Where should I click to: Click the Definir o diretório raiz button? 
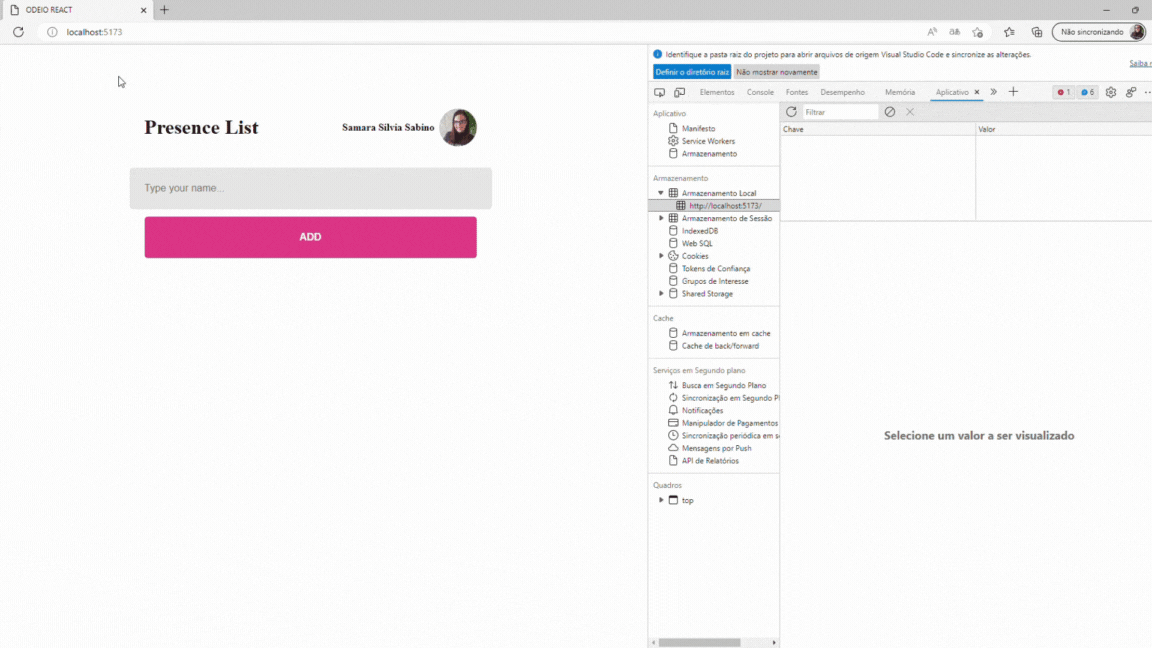coord(690,71)
